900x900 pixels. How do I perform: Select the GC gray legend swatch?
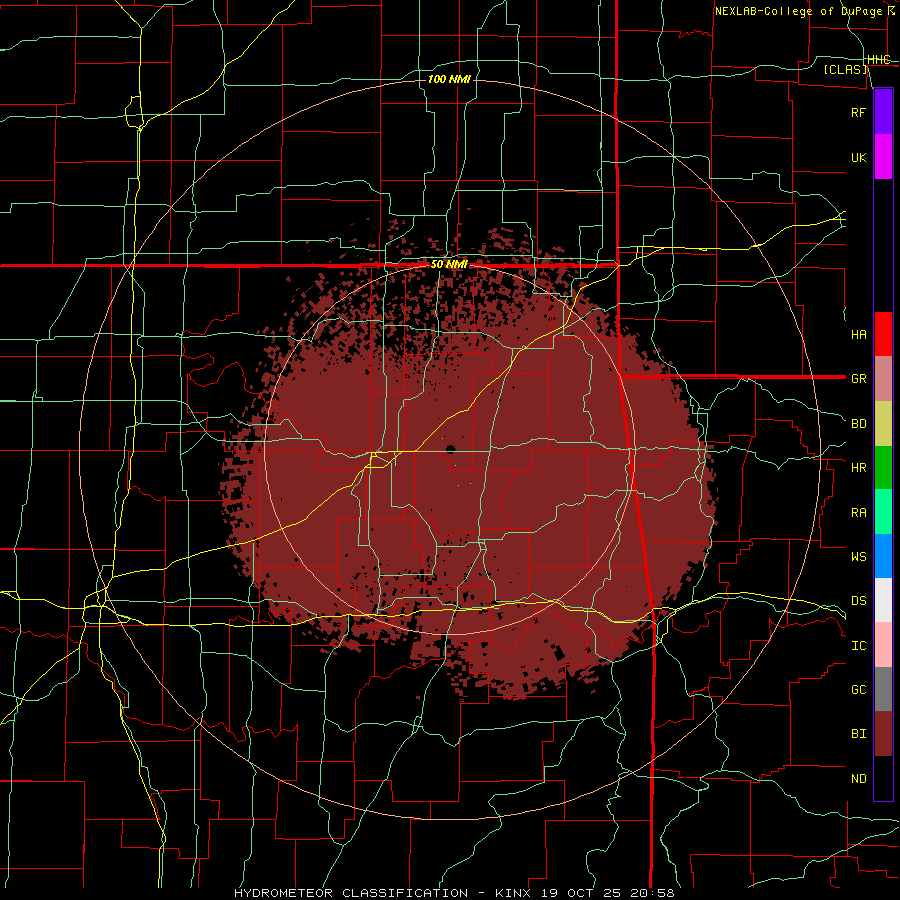883,689
